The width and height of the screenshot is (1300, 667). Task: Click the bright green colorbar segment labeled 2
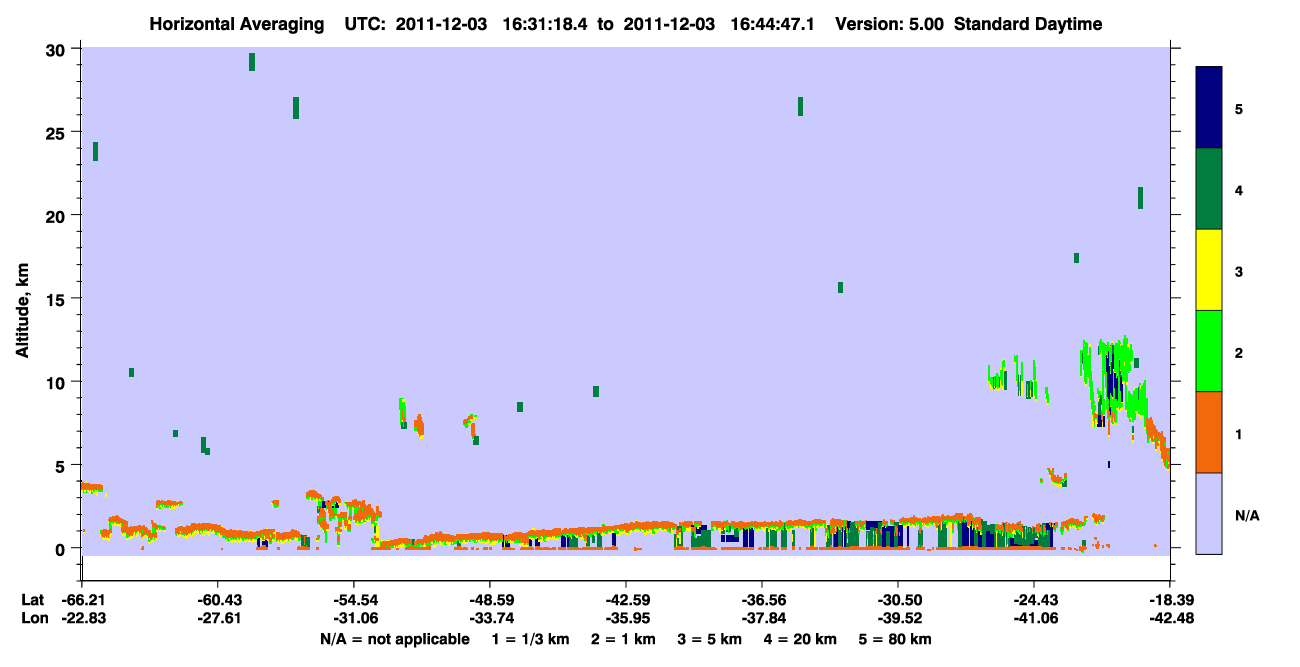pyautogui.click(x=1209, y=351)
